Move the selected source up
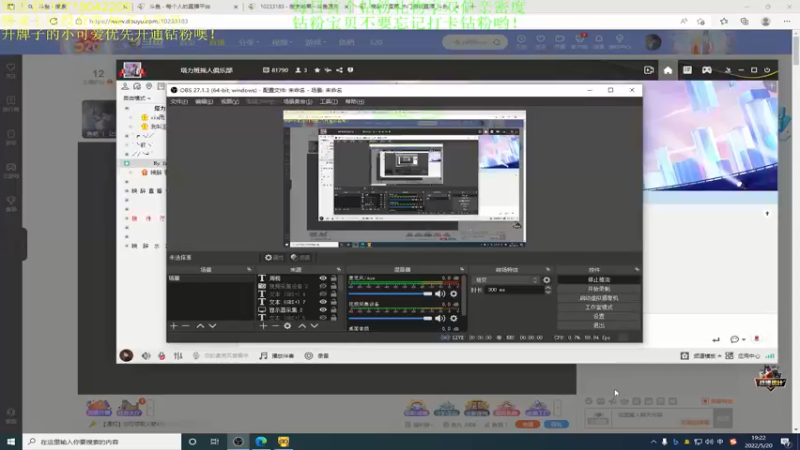This screenshot has height=450, width=800. (x=302, y=326)
